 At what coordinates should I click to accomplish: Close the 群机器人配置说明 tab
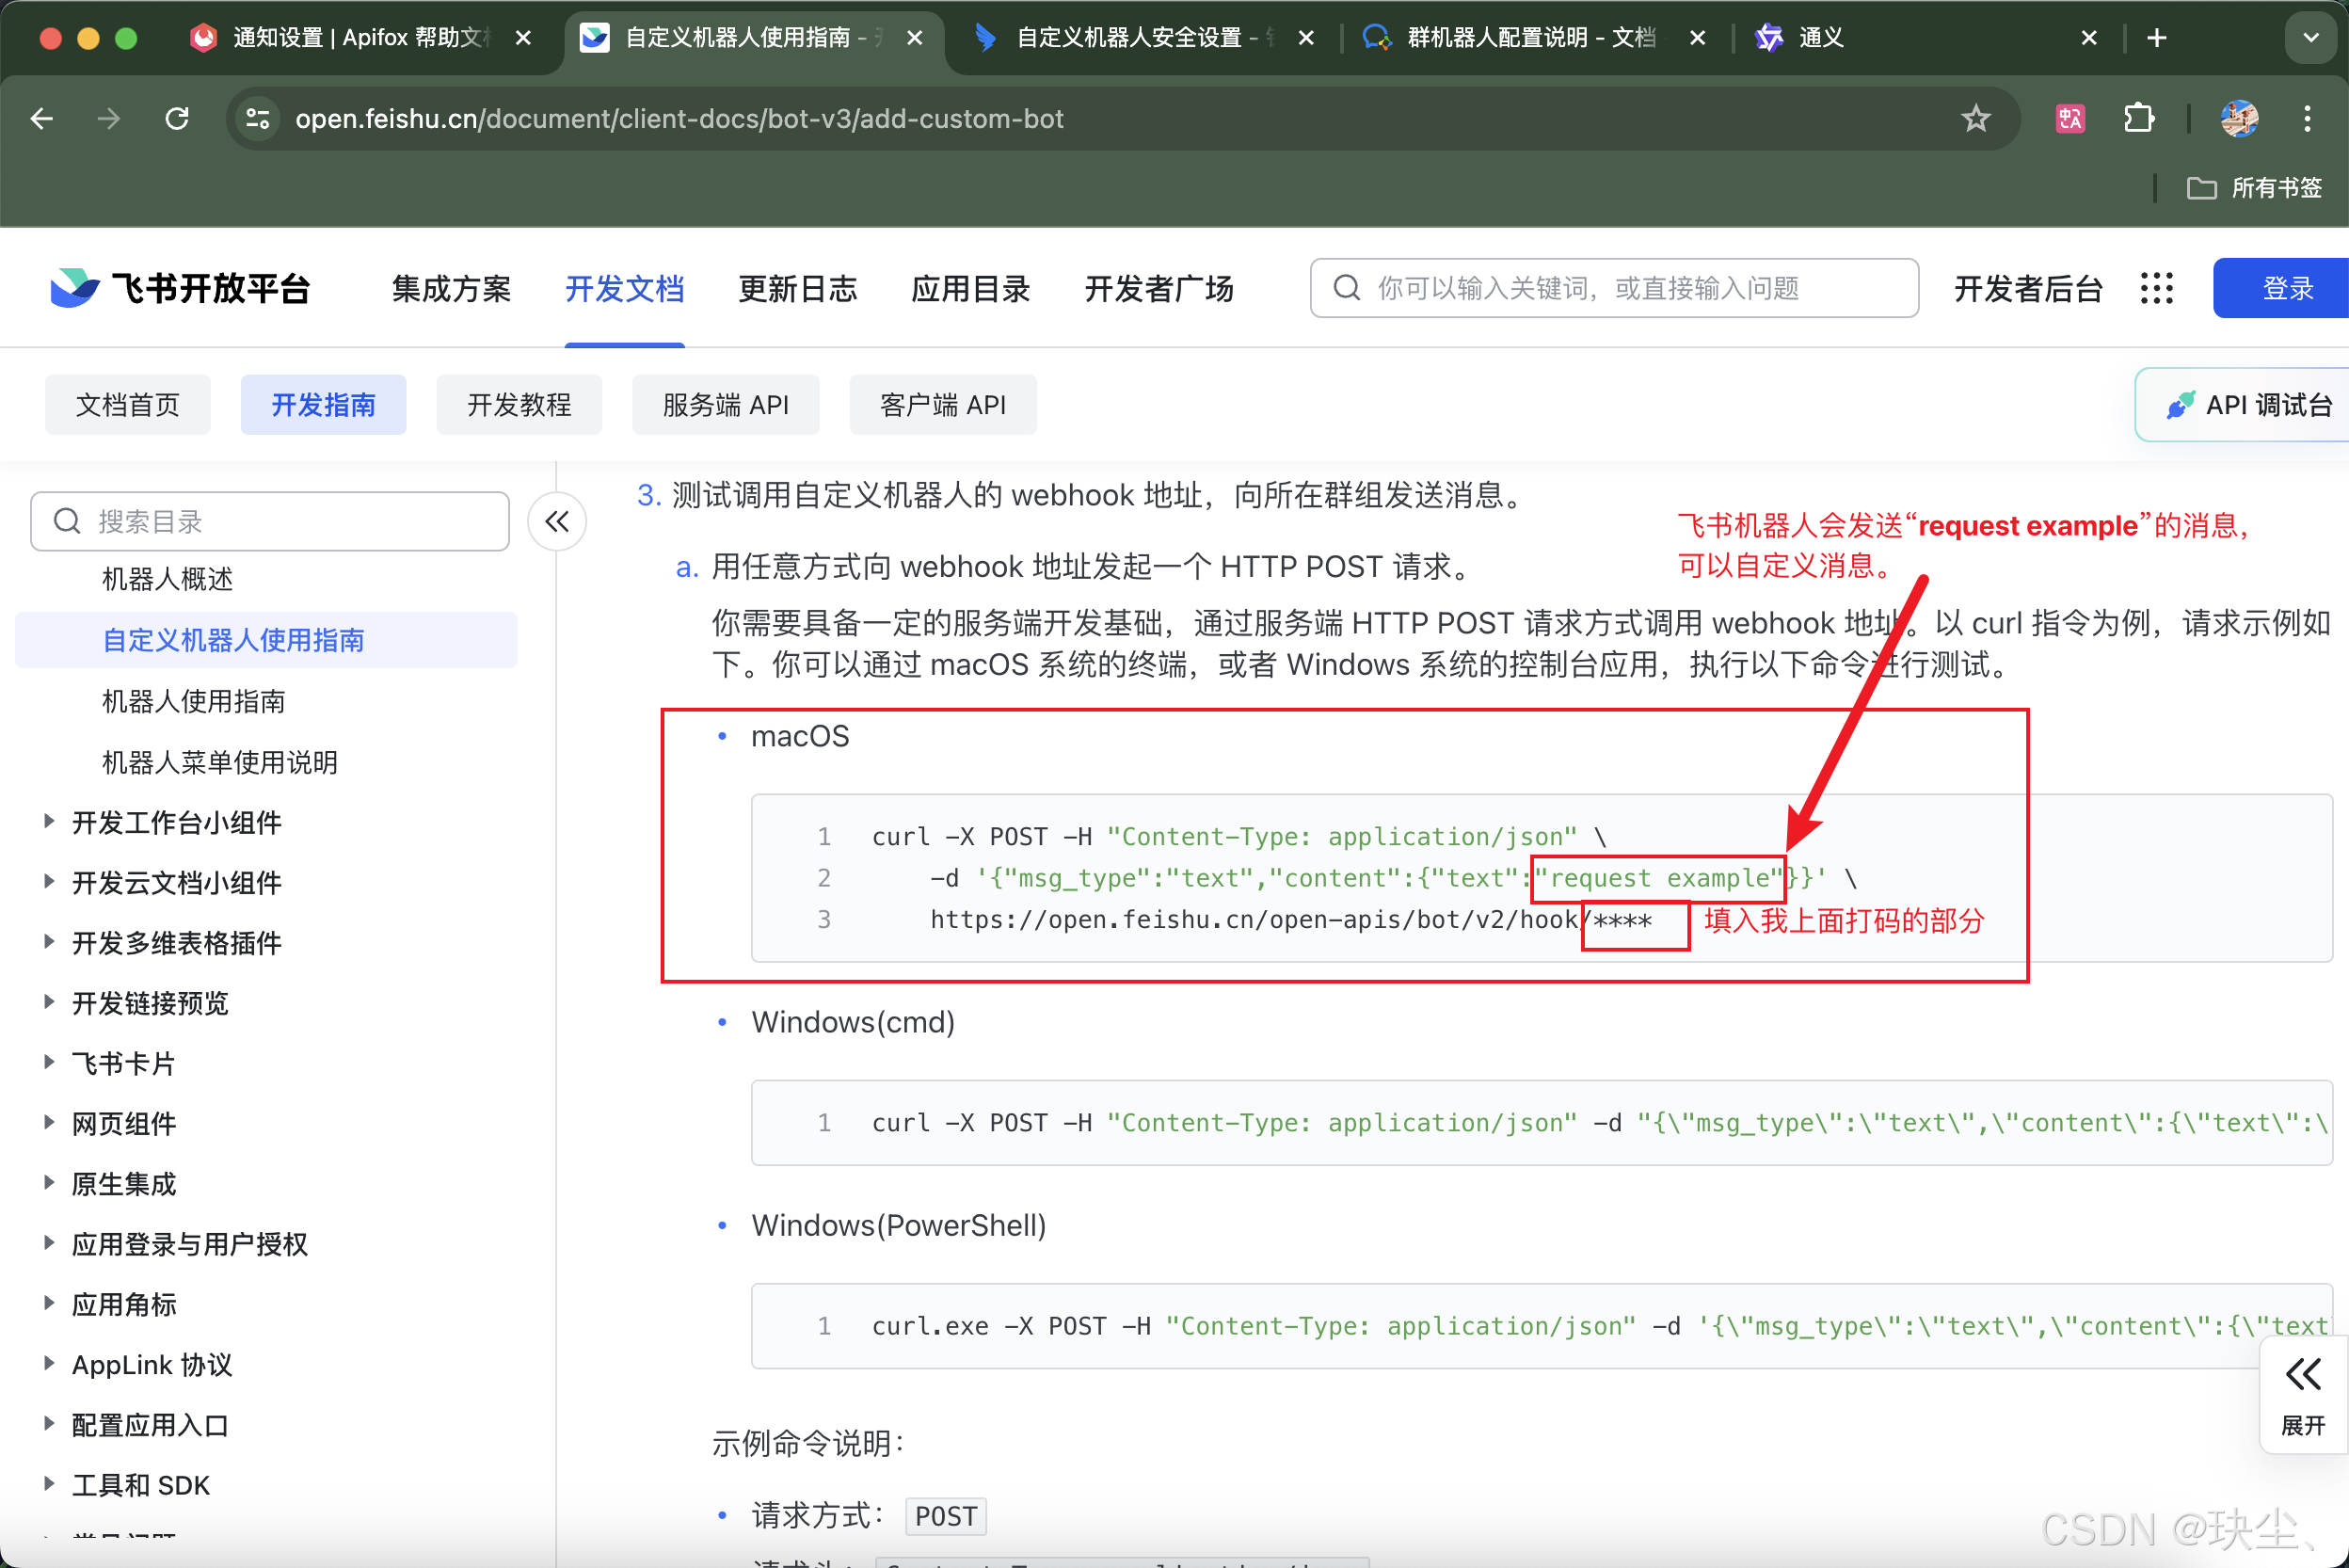[x=1697, y=38]
